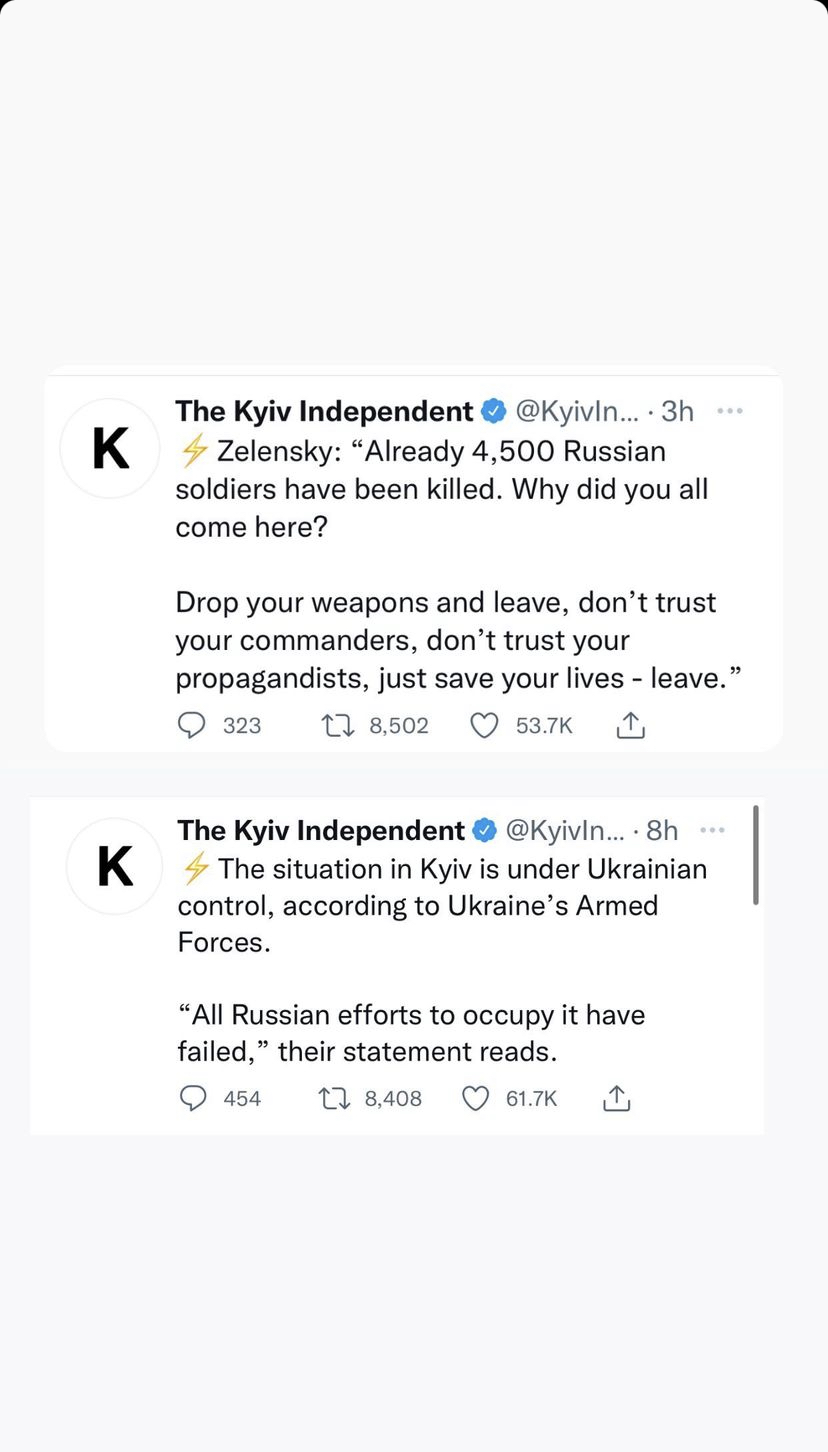This screenshot has height=1452, width=828.
Task: Click the @KyivIn handle on the 8h tweet
Action: 565,830
